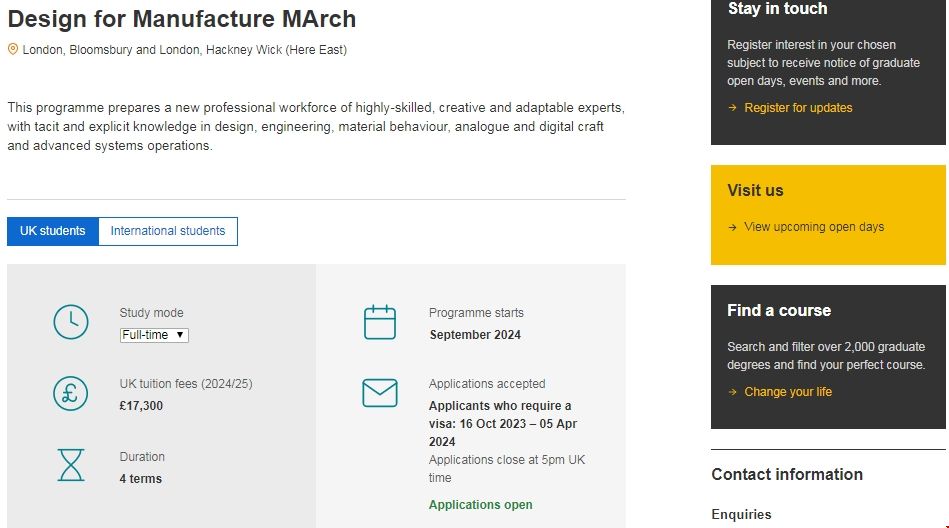Click the Find a course heading

click(x=779, y=311)
